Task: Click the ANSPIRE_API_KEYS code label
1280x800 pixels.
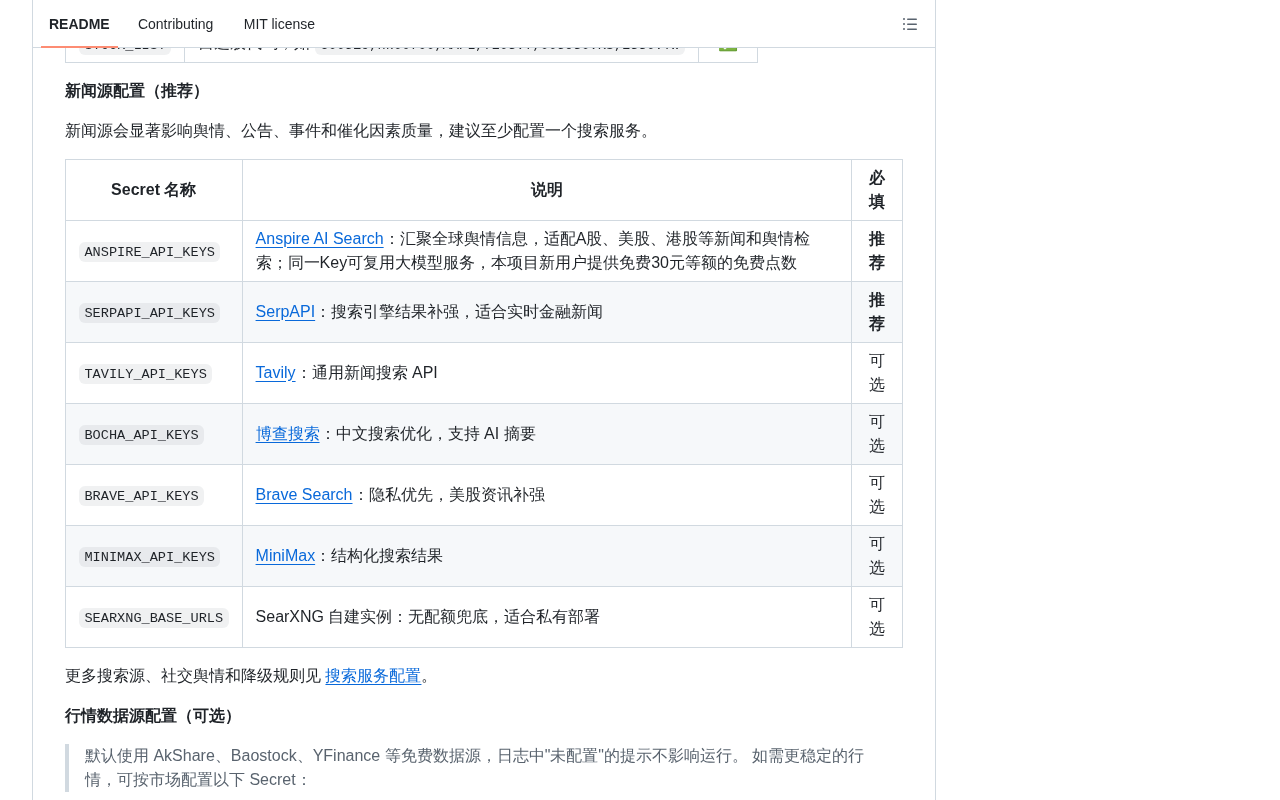Action: click(x=150, y=252)
